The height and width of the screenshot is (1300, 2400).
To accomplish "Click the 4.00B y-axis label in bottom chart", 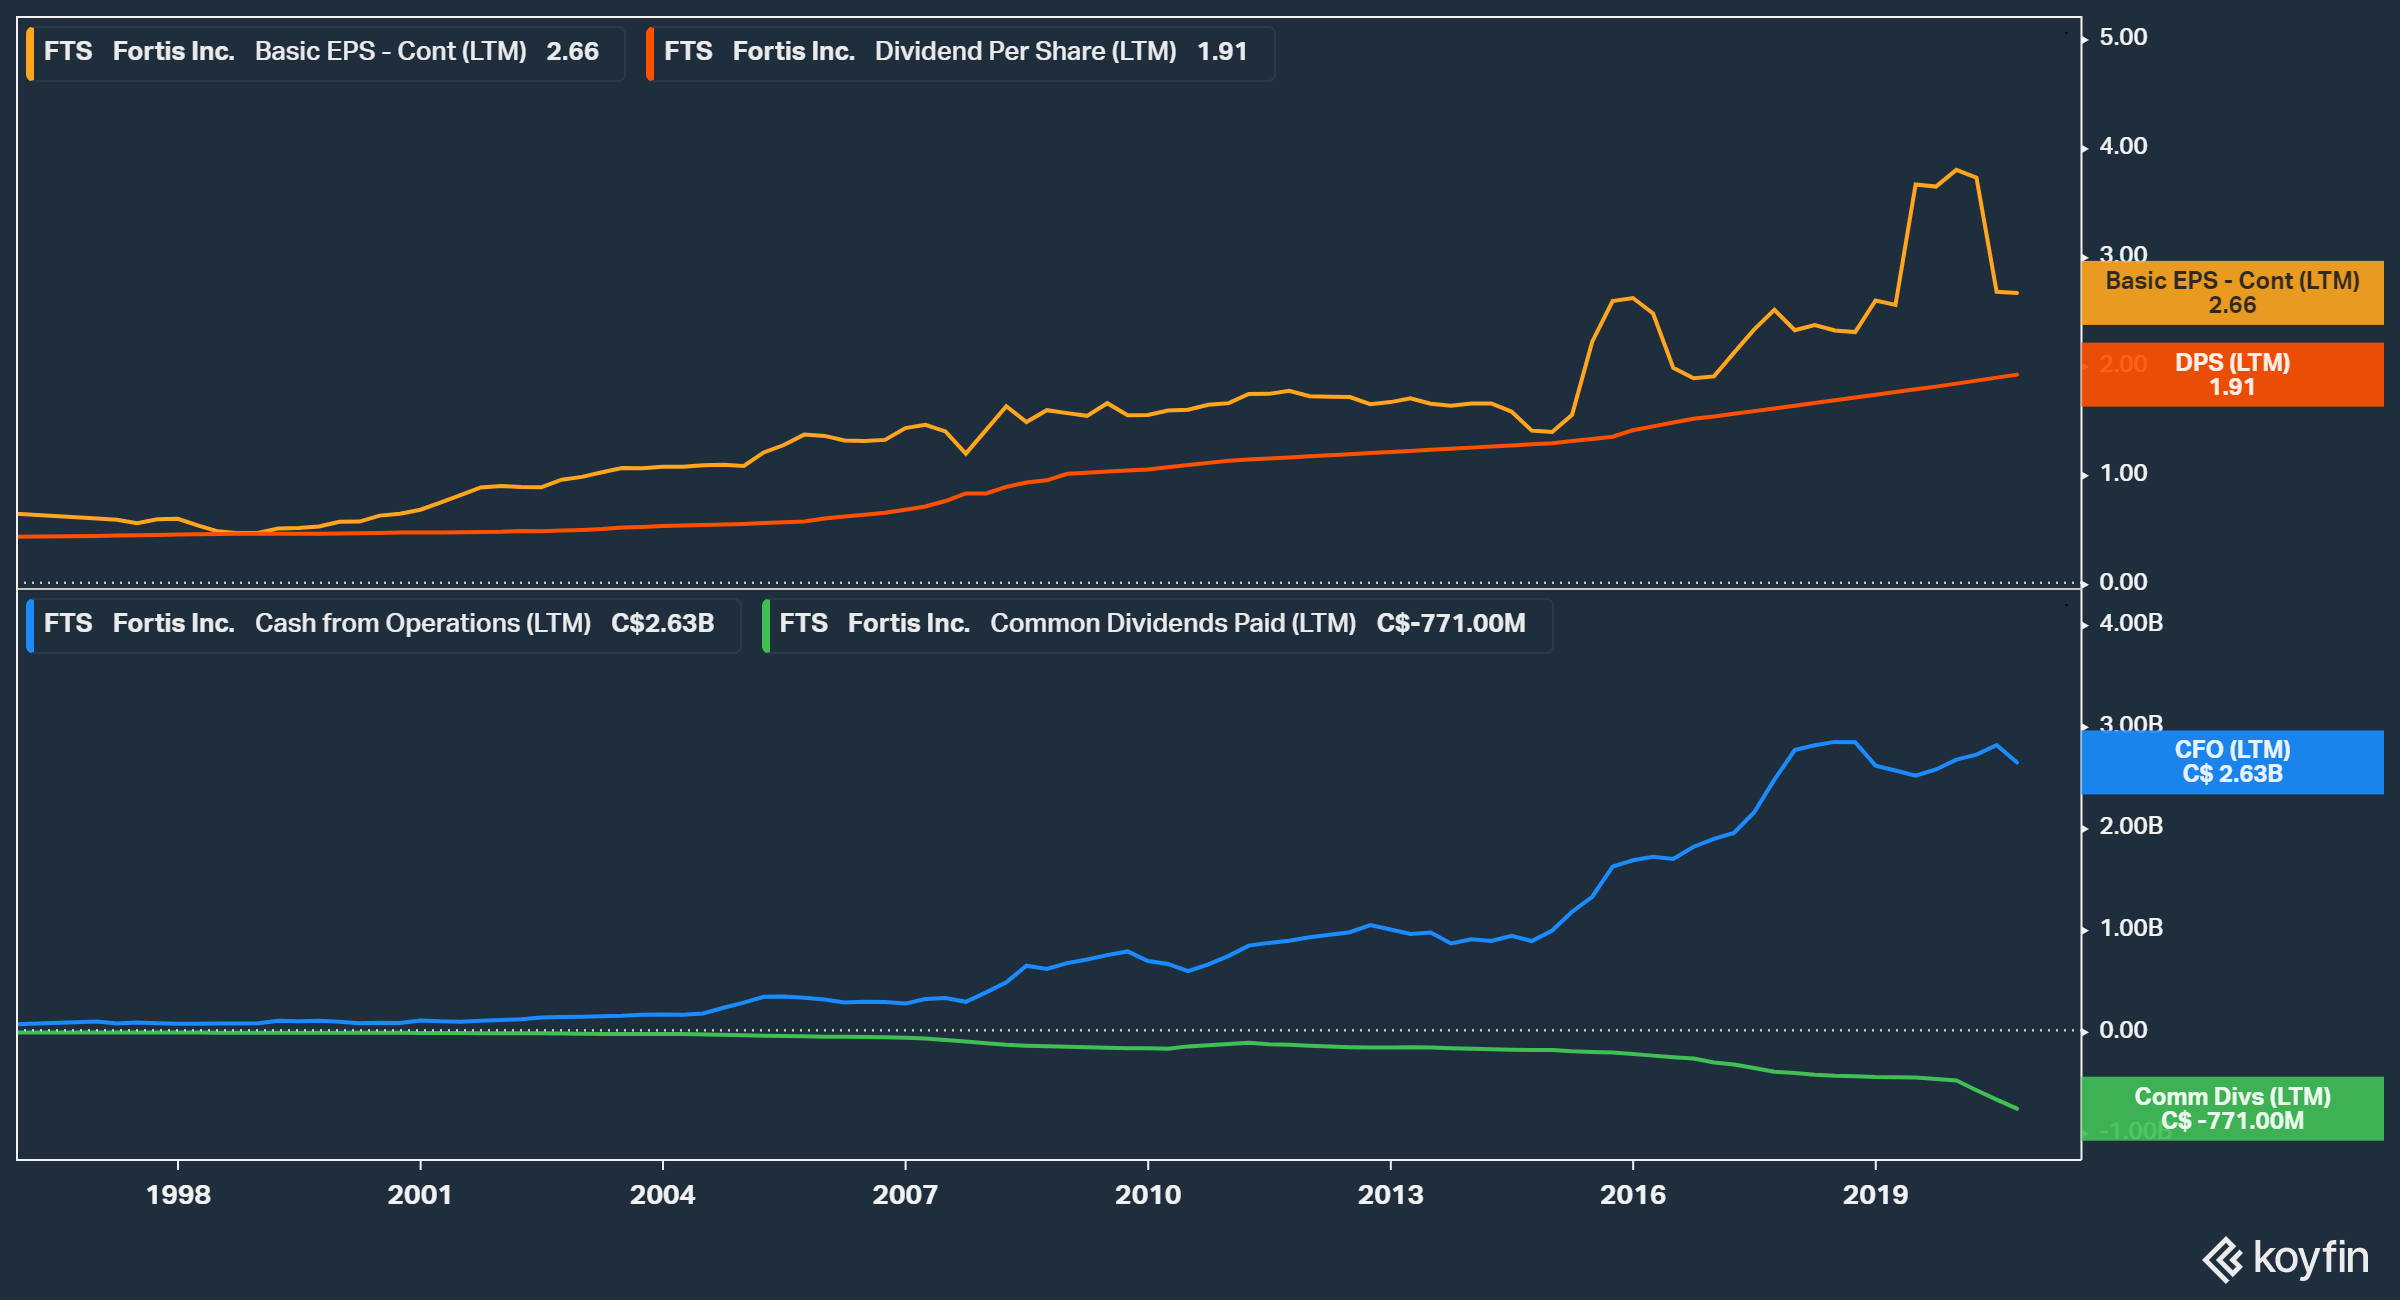I will [2131, 623].
